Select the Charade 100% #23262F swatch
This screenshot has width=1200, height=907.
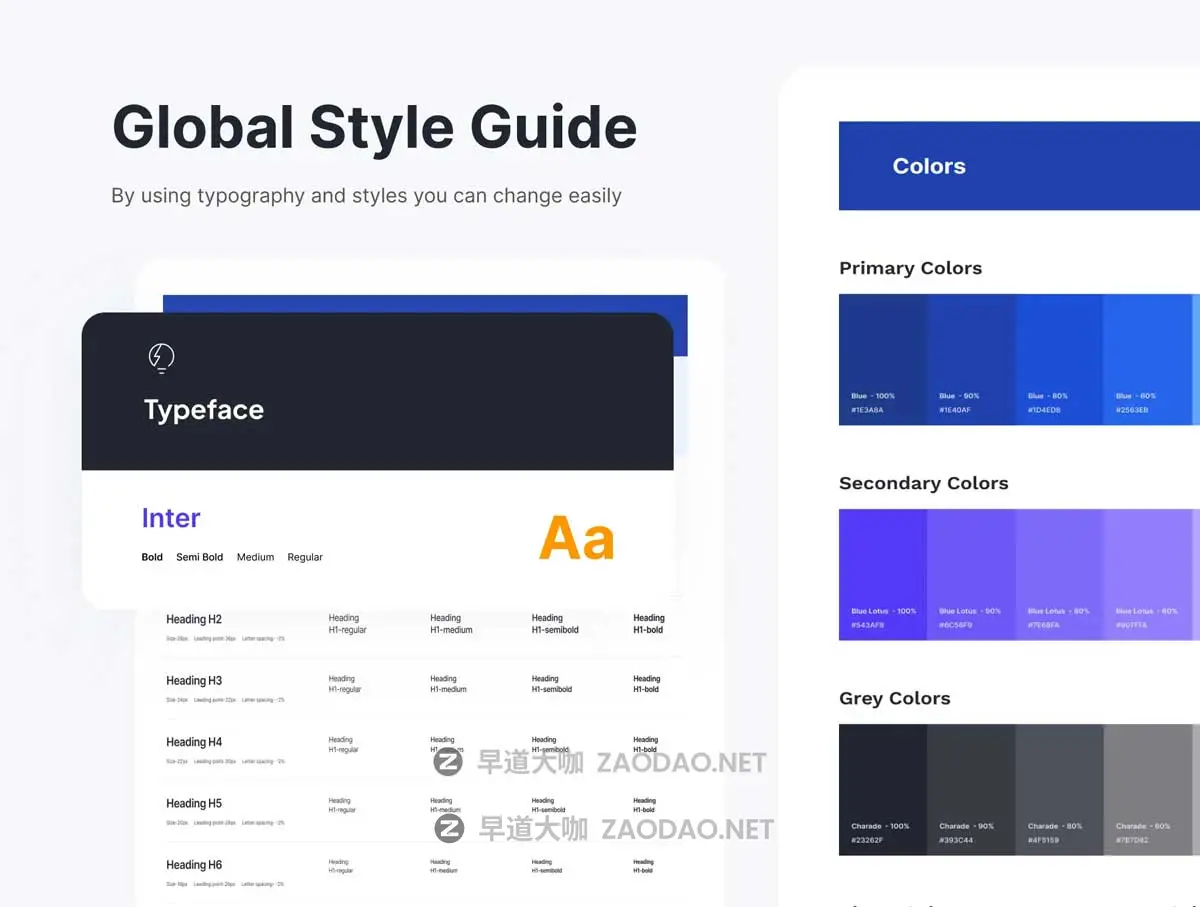tap(882, 789)
